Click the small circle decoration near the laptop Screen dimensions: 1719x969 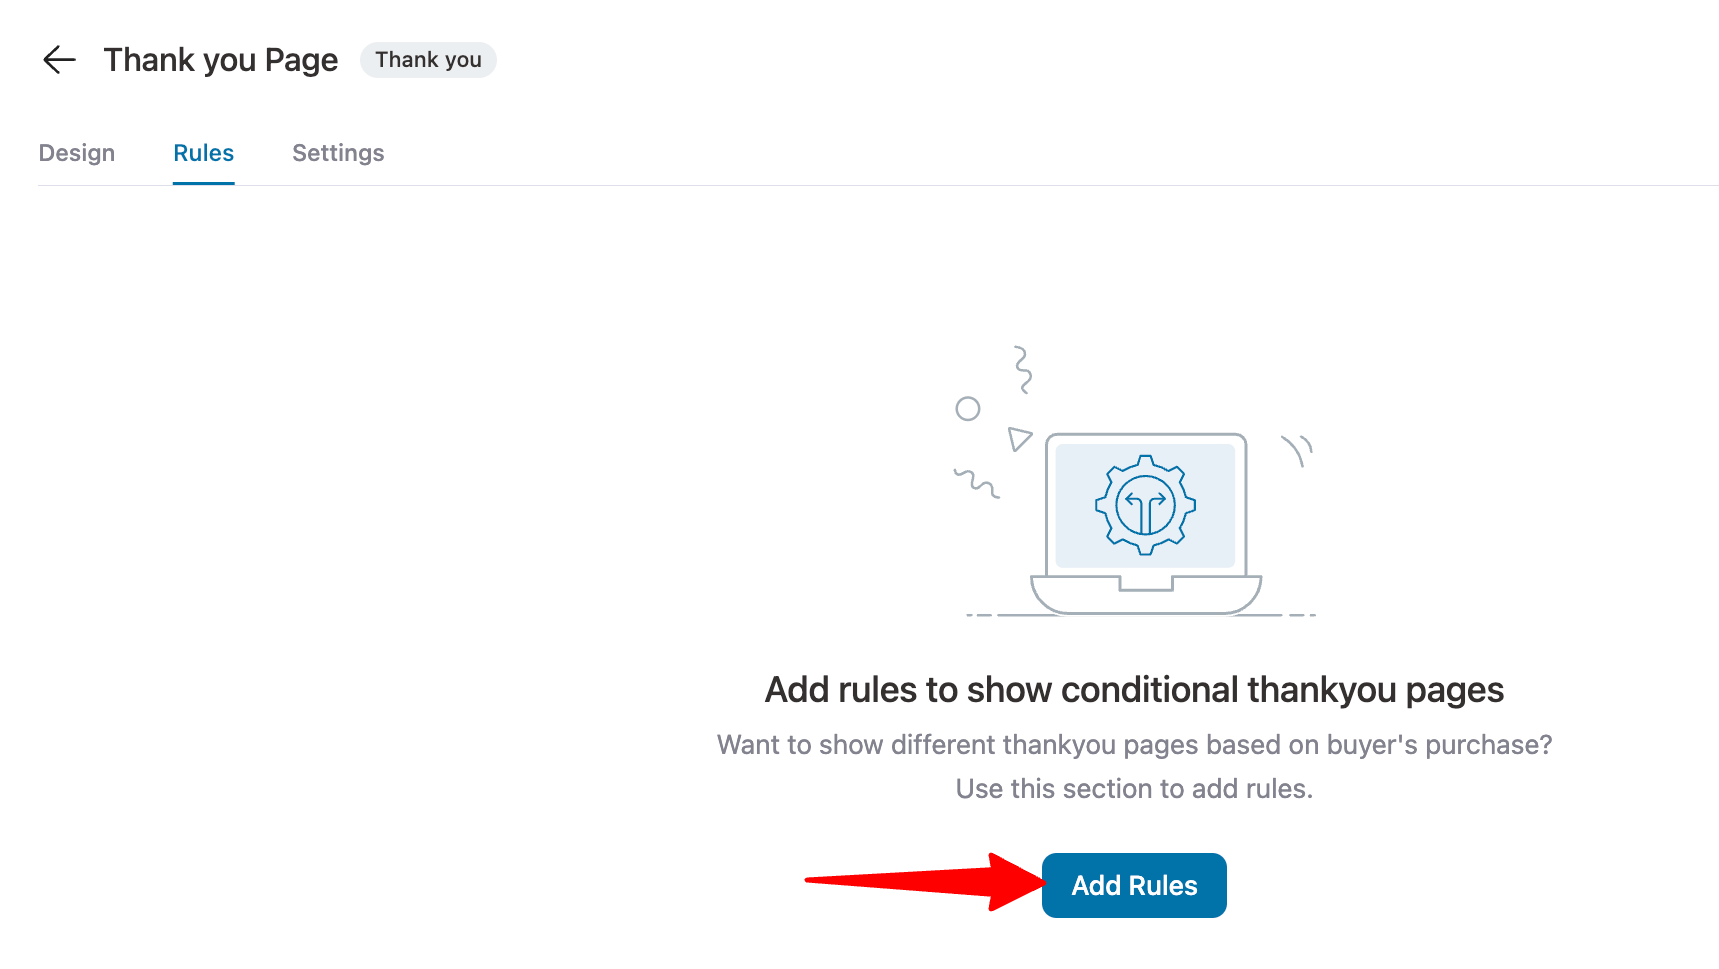(968, 408)
